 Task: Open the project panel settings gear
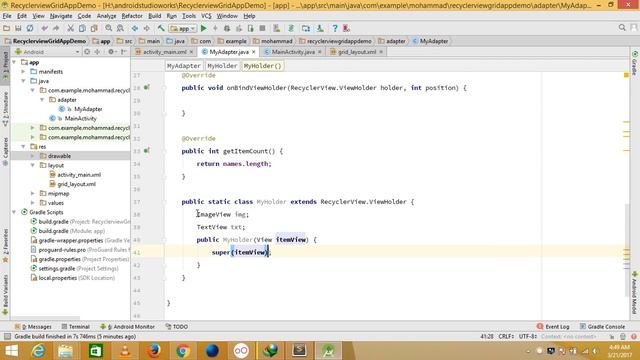[x=111, y=52]
